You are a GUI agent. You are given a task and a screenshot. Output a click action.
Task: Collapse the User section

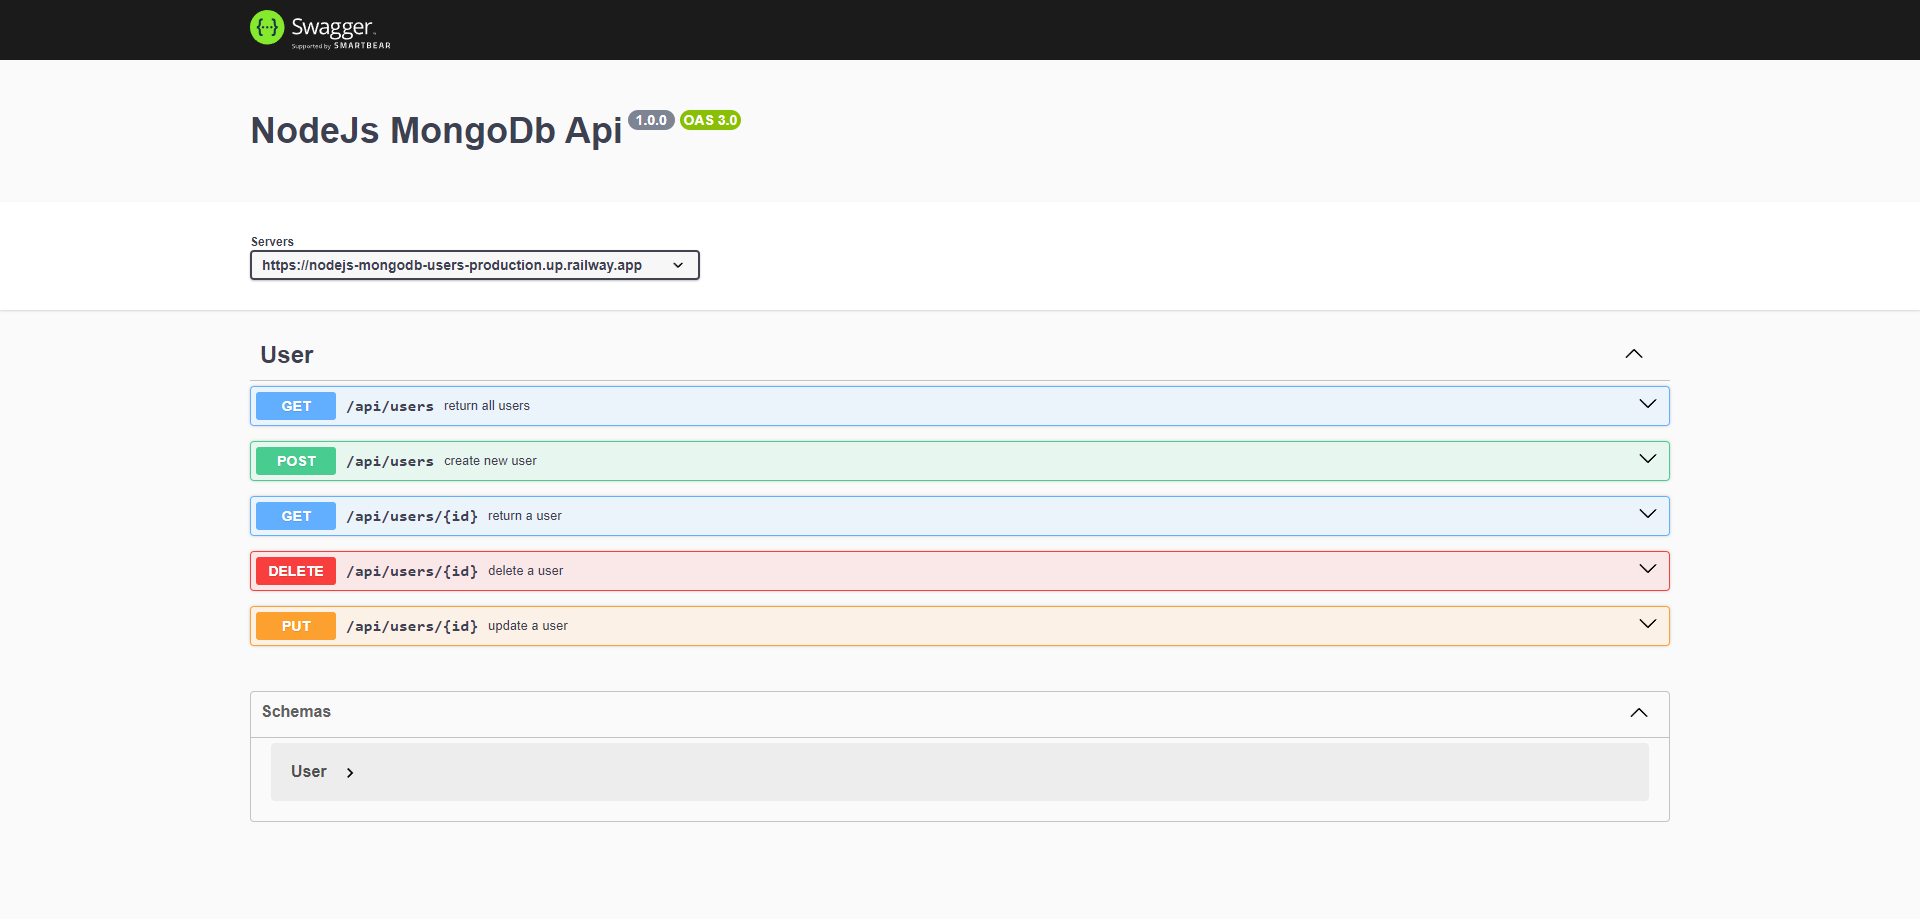pyautogui.click(x=1634, y=354)
